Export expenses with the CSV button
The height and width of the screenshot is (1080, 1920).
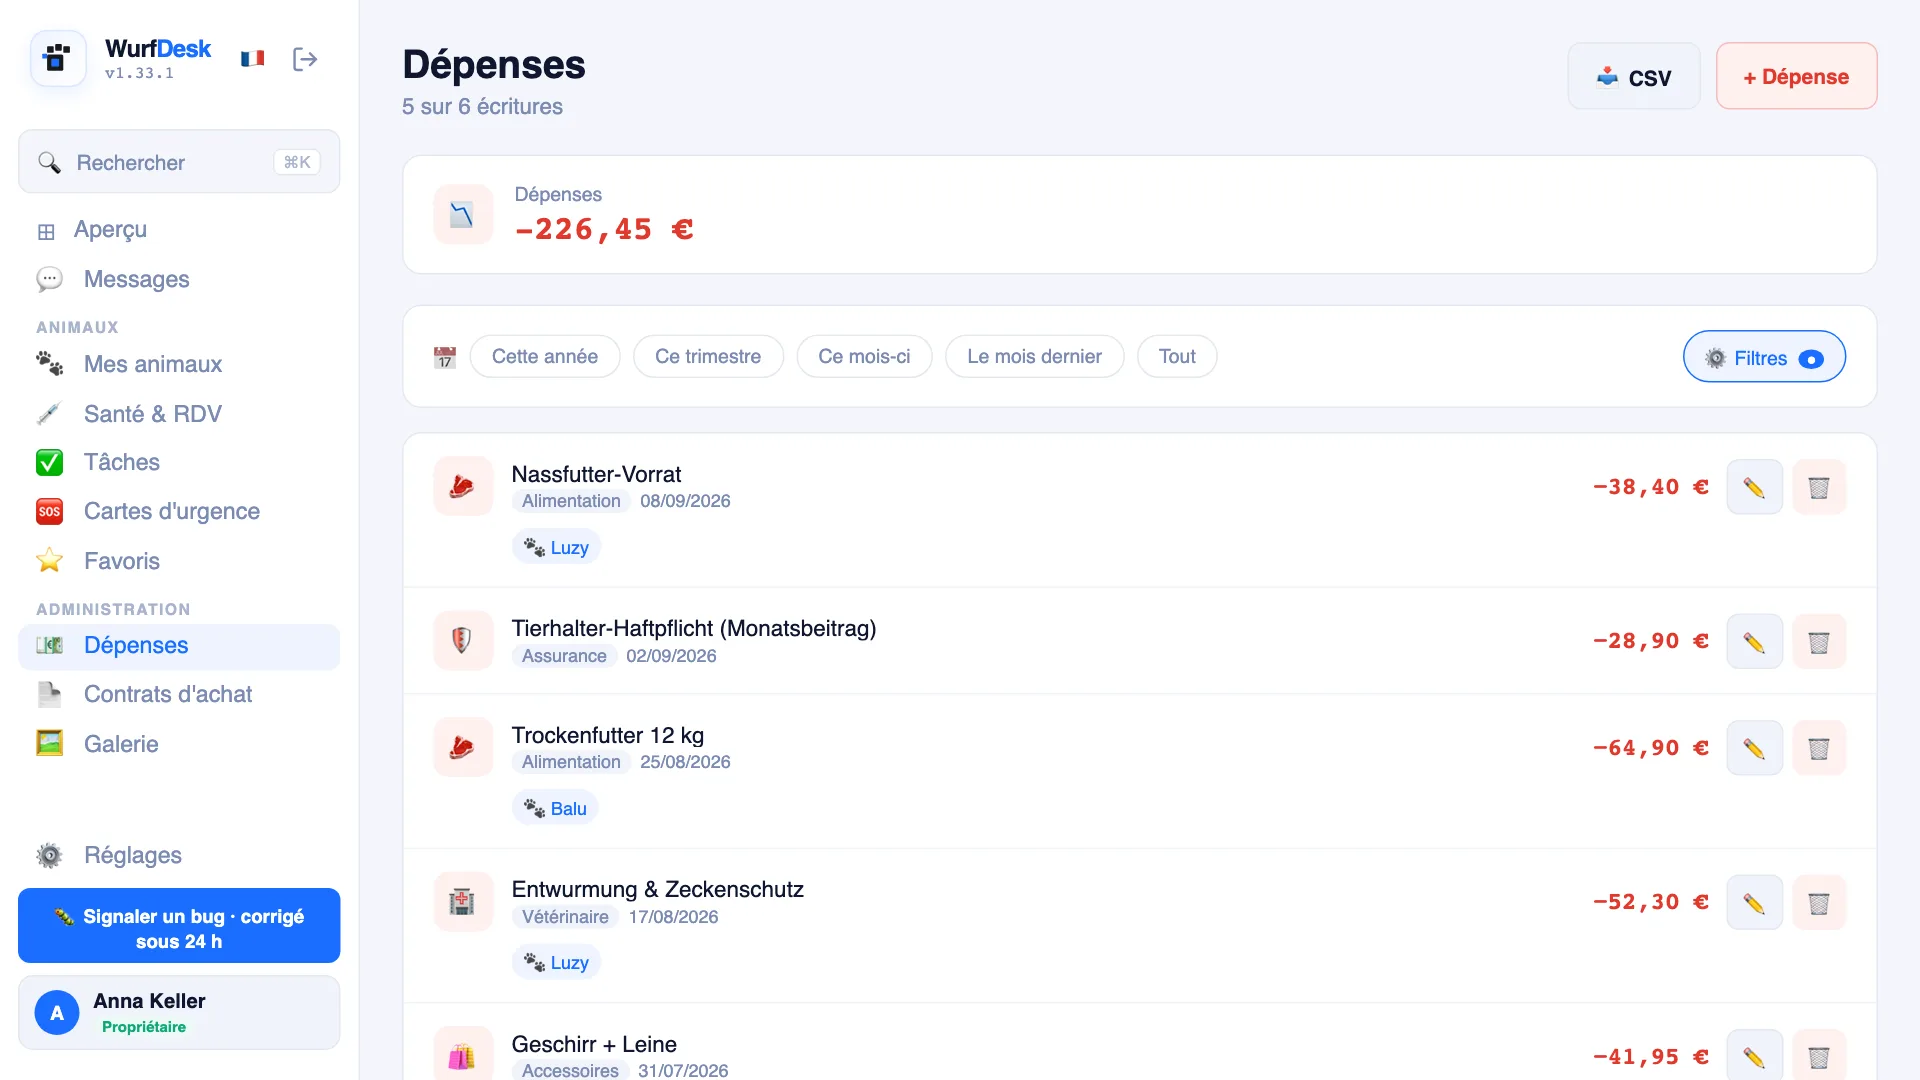[x=1634, y=76]
